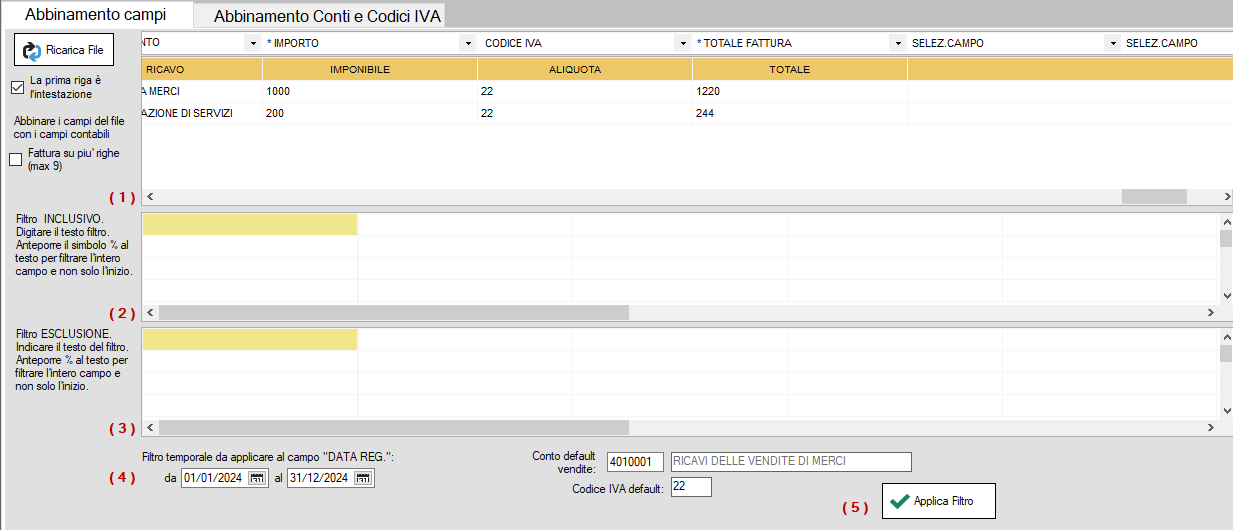Click the 'Conto default vendite' code field
This screenshot has width=1233, height=530.
tap(635, 461)
